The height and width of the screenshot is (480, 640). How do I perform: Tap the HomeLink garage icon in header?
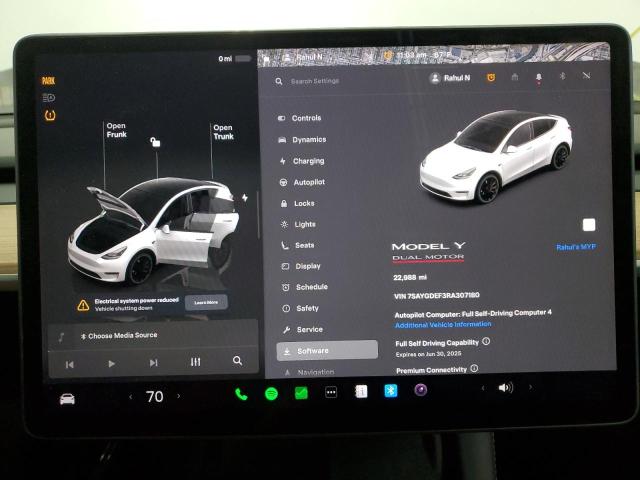515,77
